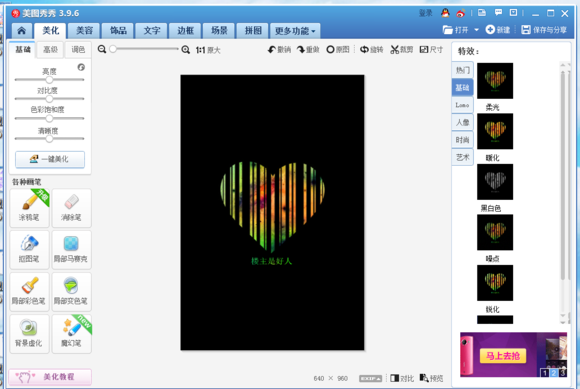Image resolution: width=580 pixels, height=389 pixels.
Task: Select the 基础 effects category
Action: tap(462, 88)
